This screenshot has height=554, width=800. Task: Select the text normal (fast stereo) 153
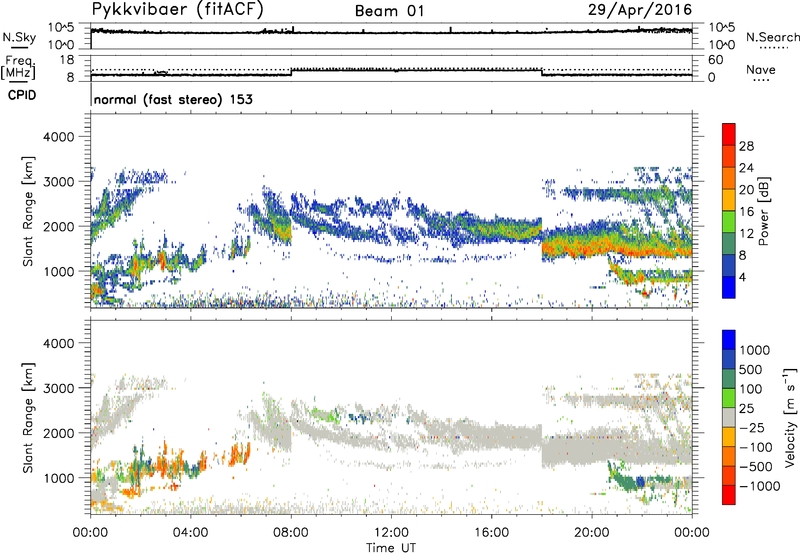pyautogui.click(x=173, y=99)
